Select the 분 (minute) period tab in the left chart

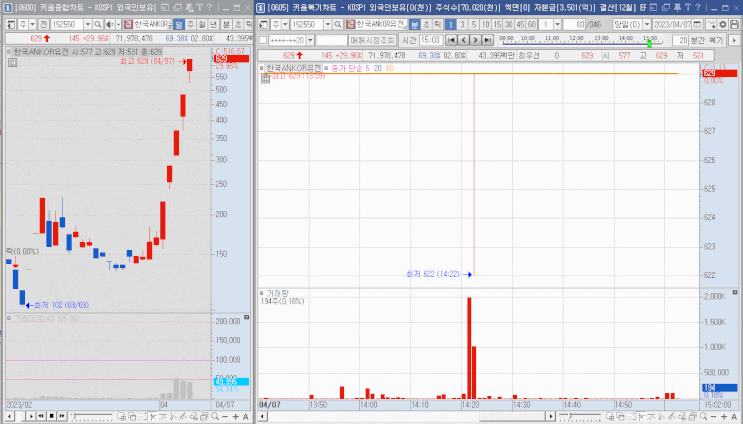[227, 24]
